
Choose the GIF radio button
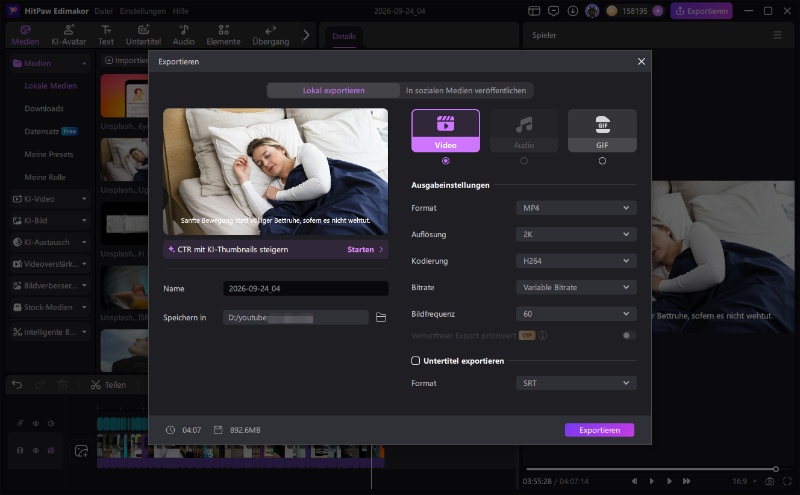tap(602, 161)
